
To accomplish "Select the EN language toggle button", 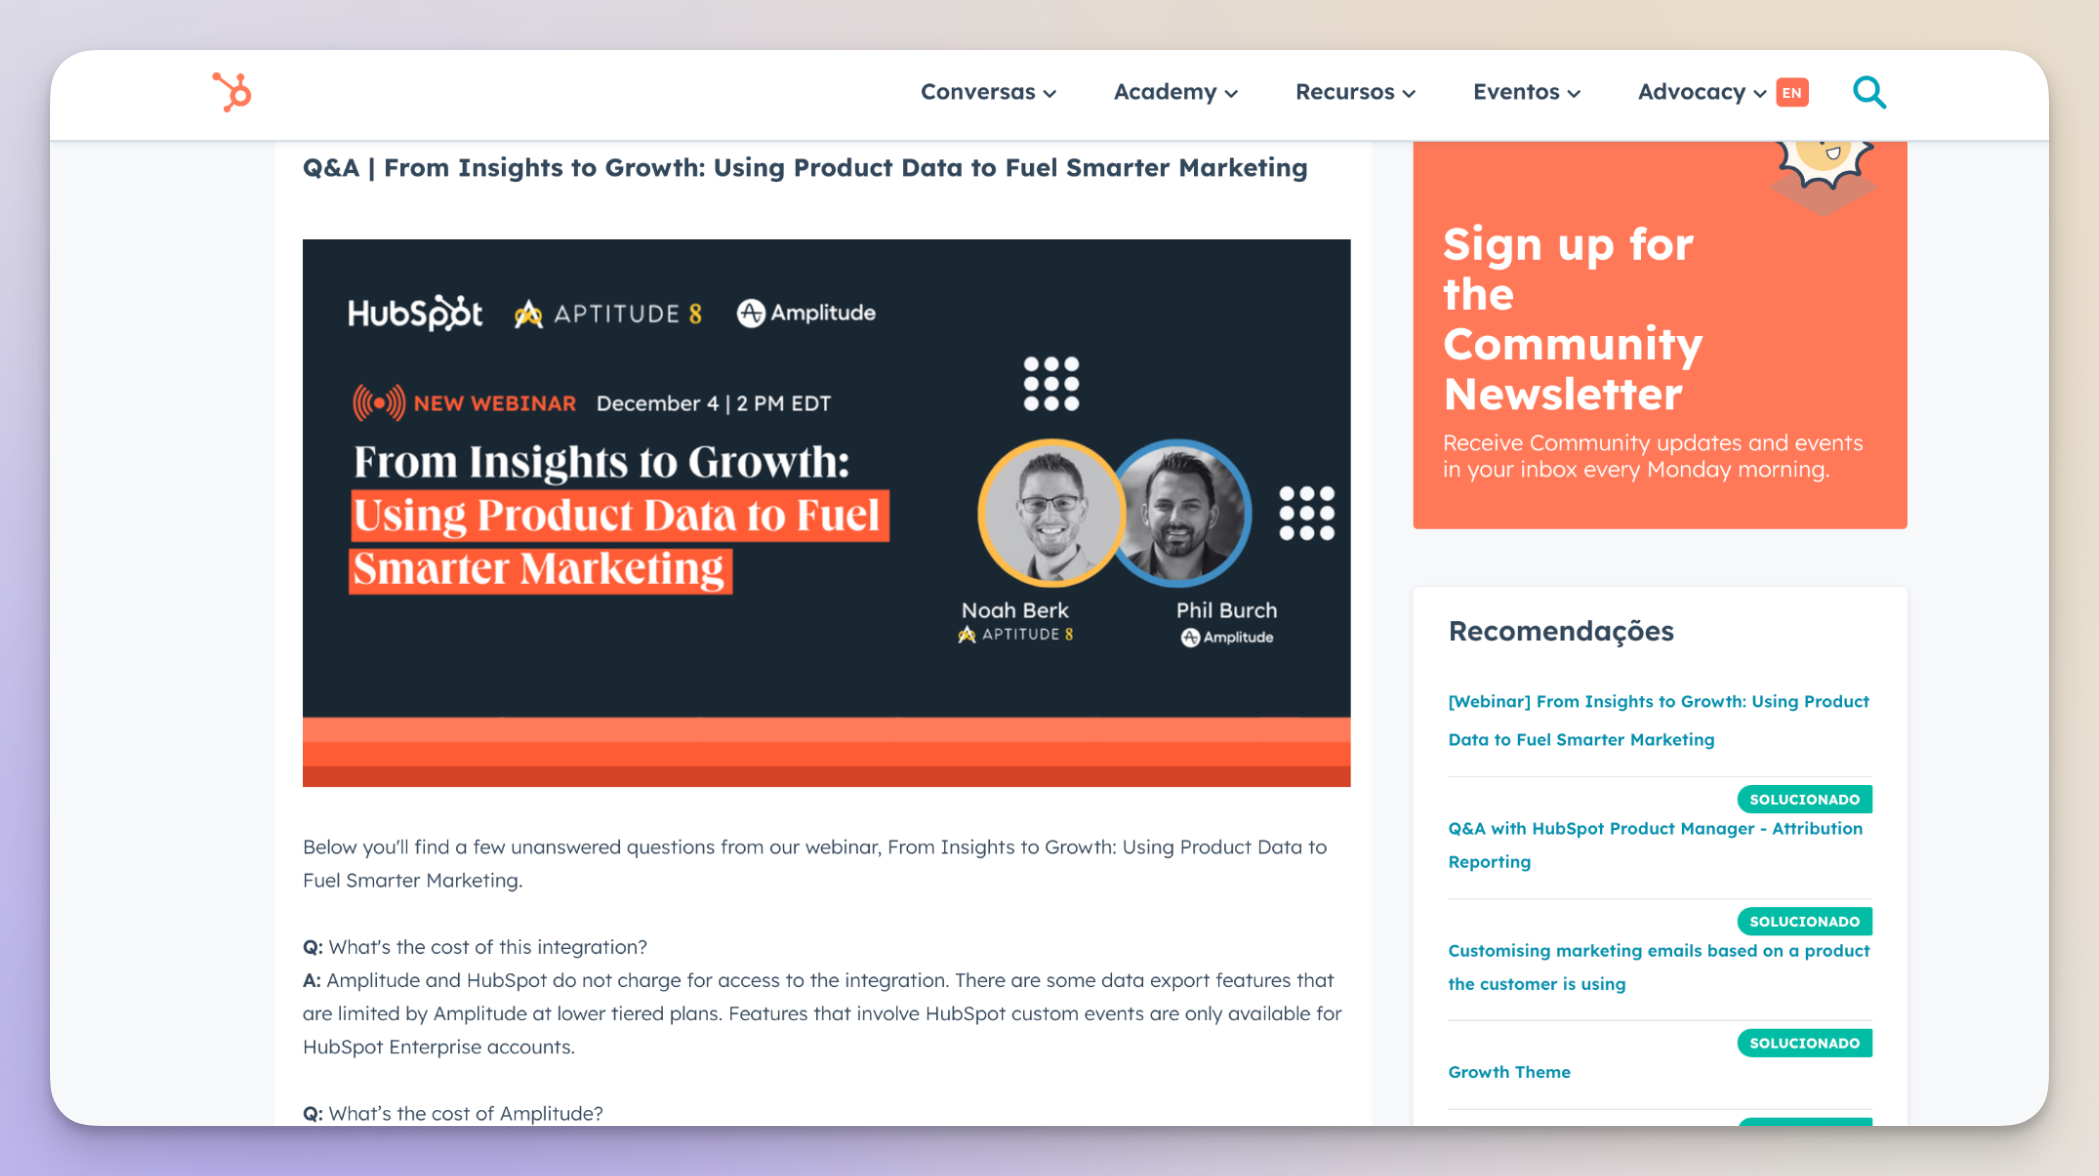I will click(1793, 91).
